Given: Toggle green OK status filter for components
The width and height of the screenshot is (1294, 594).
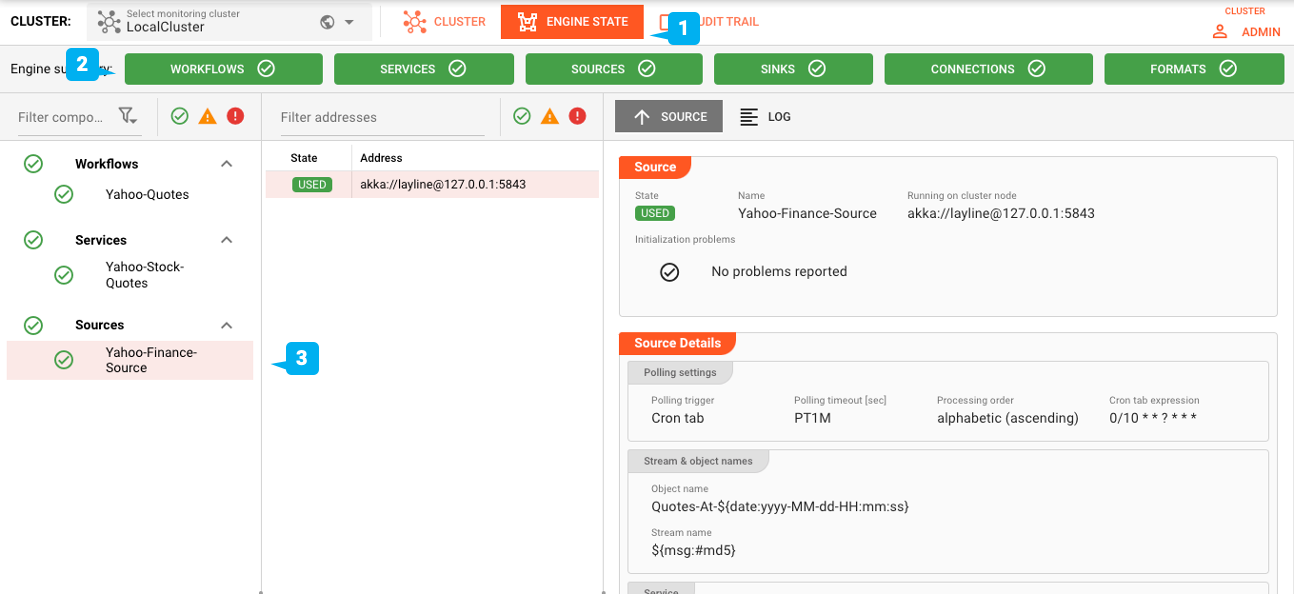Looking at the screenshot, I should click(x=180, y=117).
